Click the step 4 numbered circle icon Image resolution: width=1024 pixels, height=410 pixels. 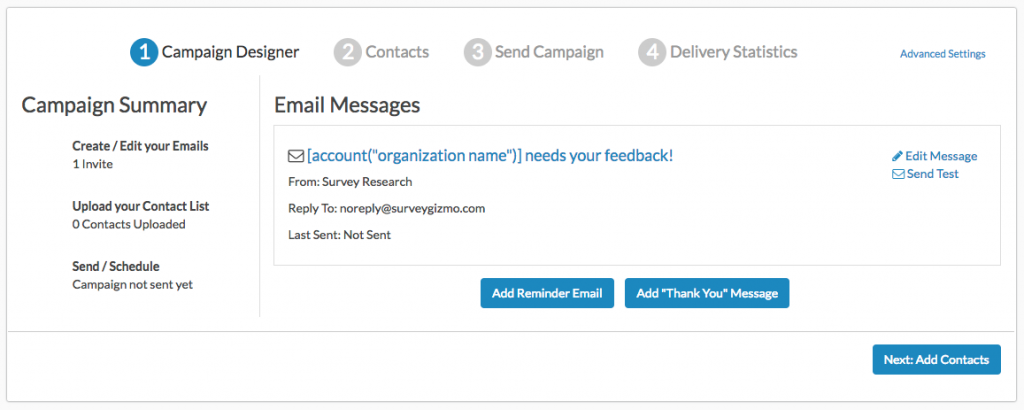click(x=652, y=52)
